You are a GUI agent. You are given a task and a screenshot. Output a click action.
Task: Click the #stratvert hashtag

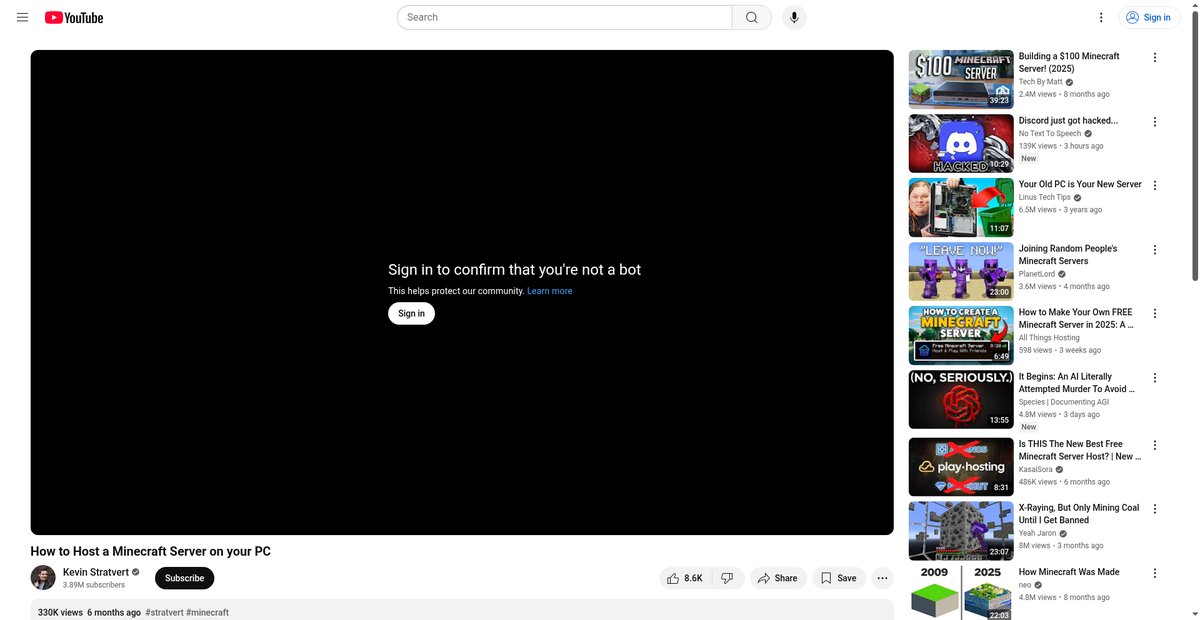click(164, 612)
